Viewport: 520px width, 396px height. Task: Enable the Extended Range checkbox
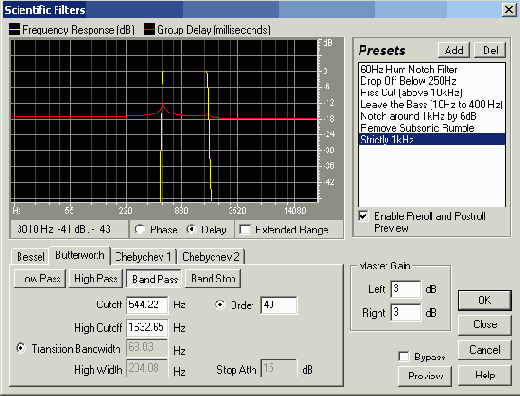click(x=245, y=230)
